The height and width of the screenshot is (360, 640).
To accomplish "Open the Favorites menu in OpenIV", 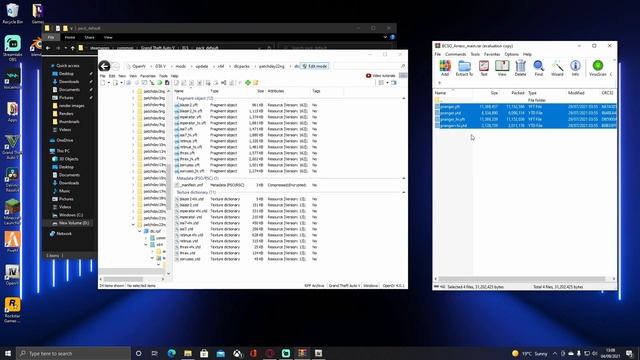I will click(148, 76).
